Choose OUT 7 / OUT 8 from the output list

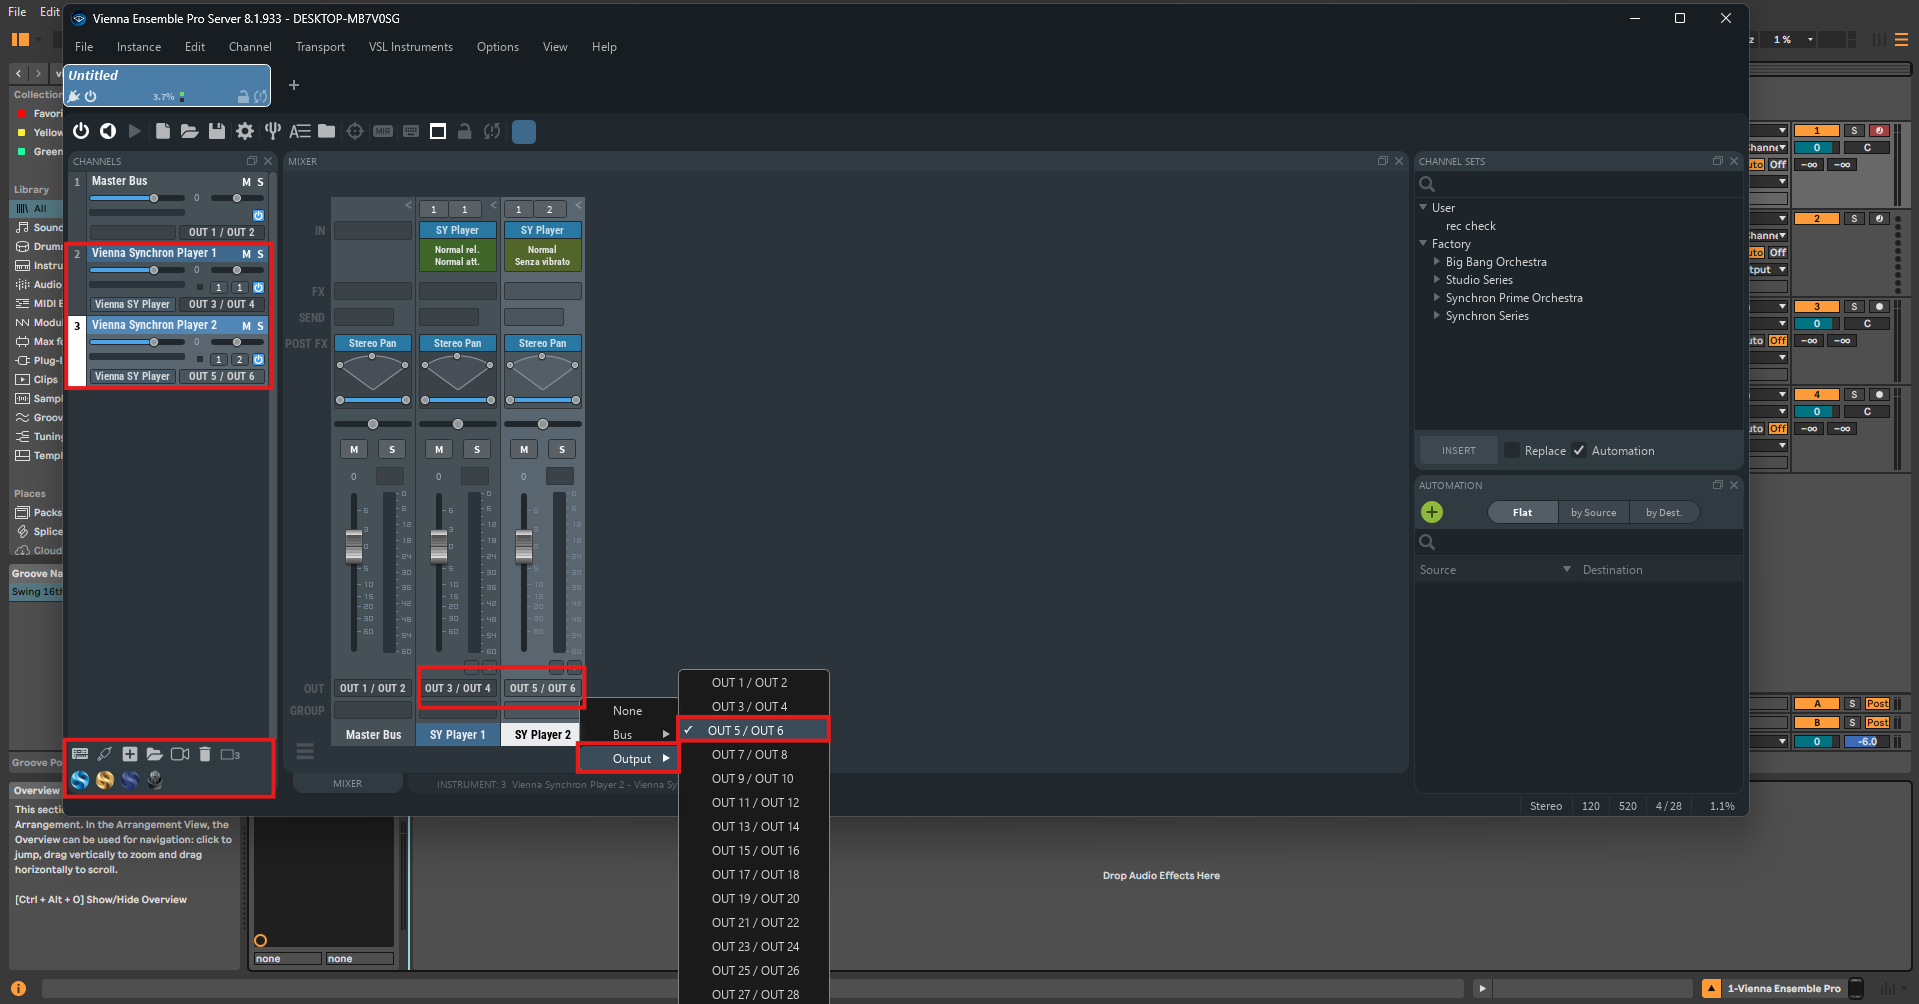(x=754, y=755)
